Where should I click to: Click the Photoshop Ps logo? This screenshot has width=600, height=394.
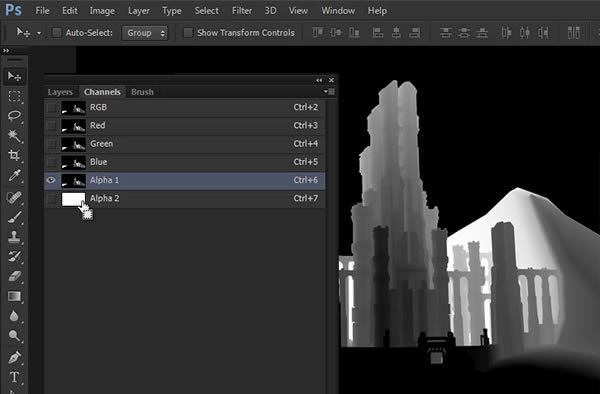pos(13,10)
